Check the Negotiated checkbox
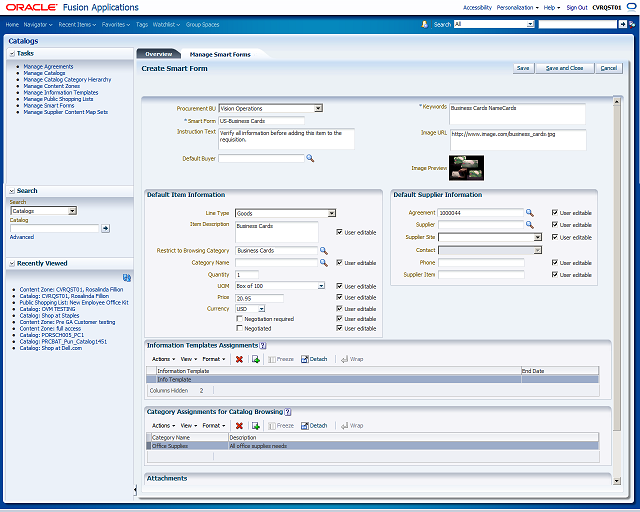Screen dimensions: 640x512 click(x=240, y=328)
